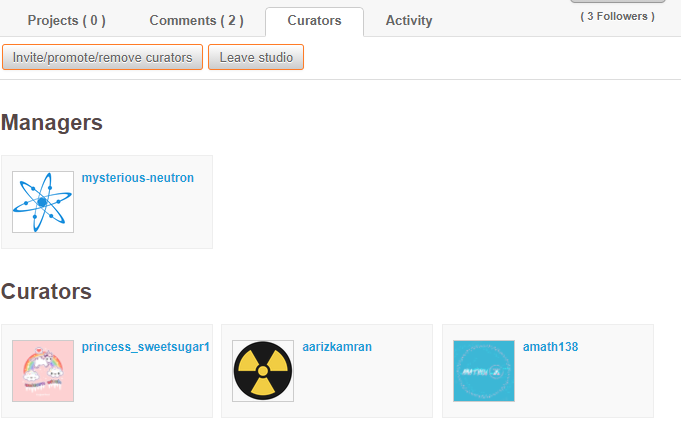The image size is (681, 422).
Task: Open amath138's blue profile picture
Action: pyautogui.click(x=484, y=371)
